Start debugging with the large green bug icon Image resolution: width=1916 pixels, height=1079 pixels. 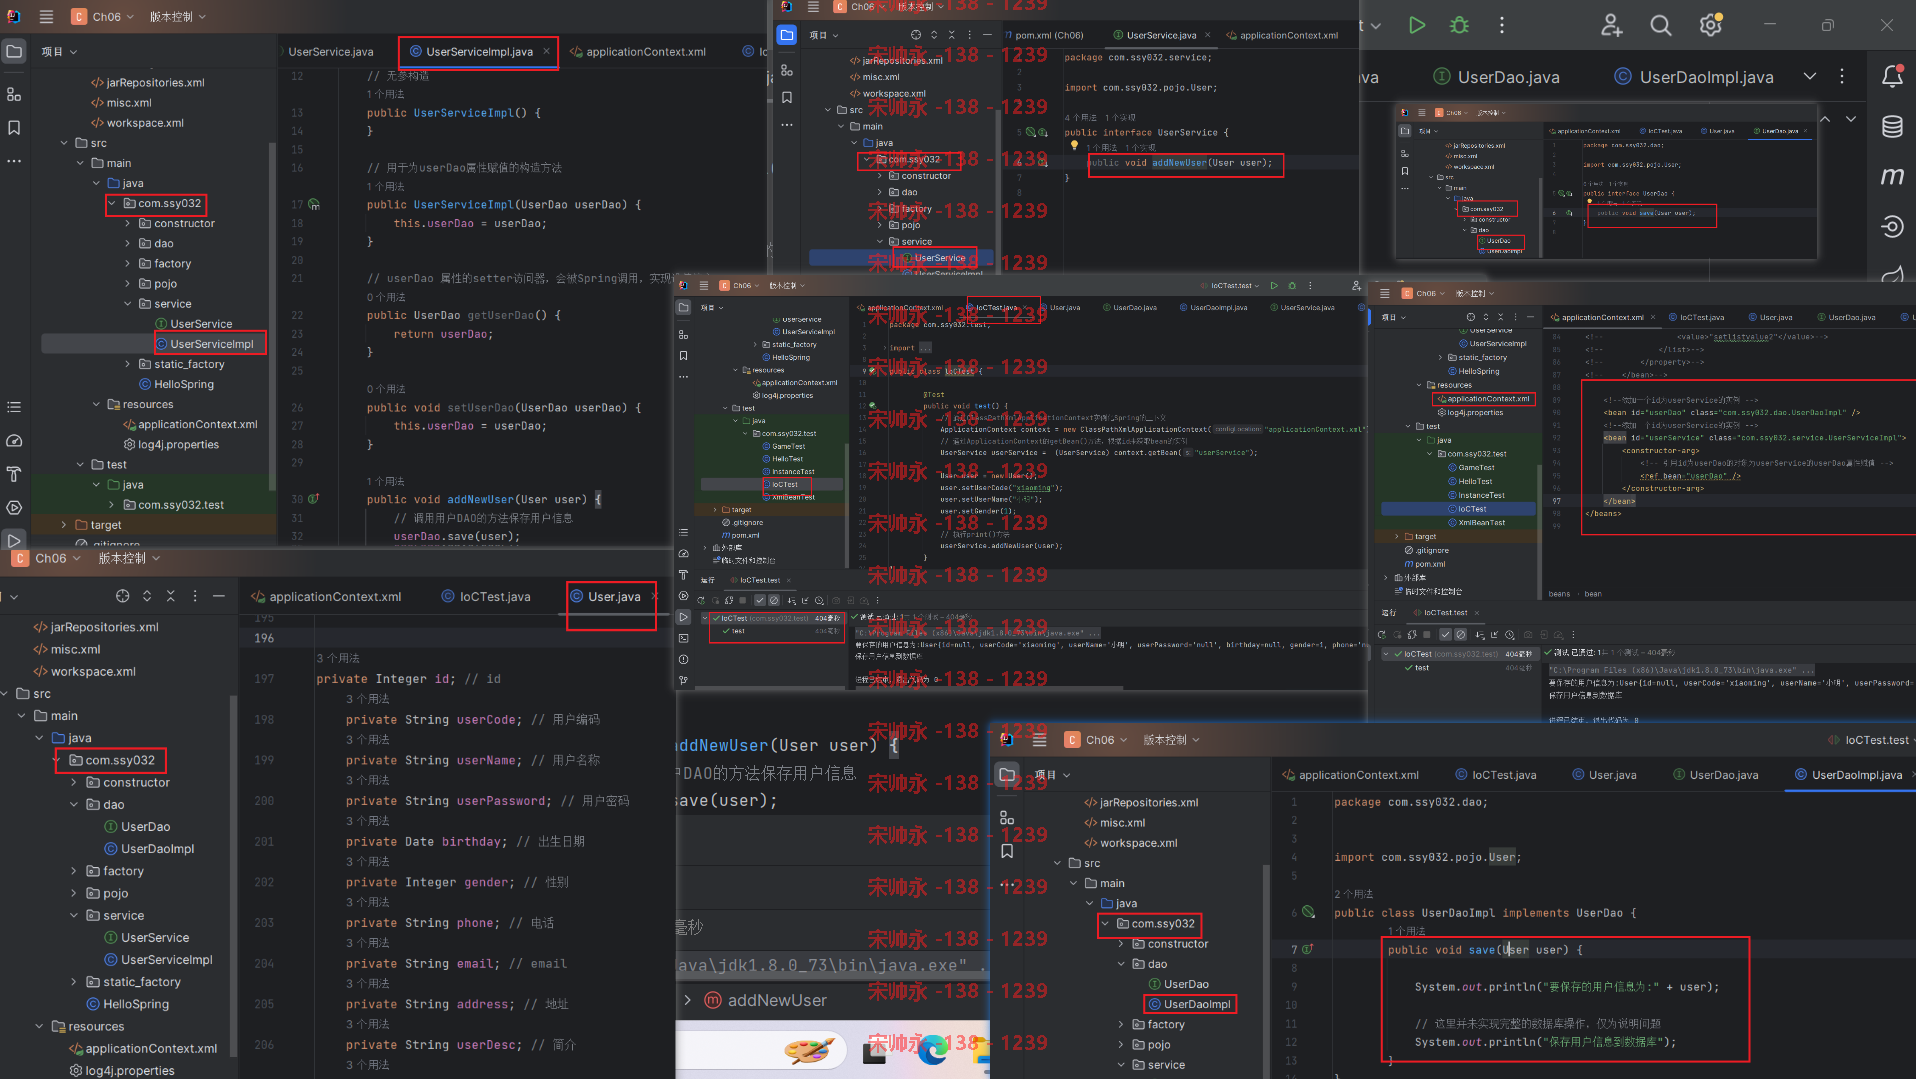tap(1460, 26)
